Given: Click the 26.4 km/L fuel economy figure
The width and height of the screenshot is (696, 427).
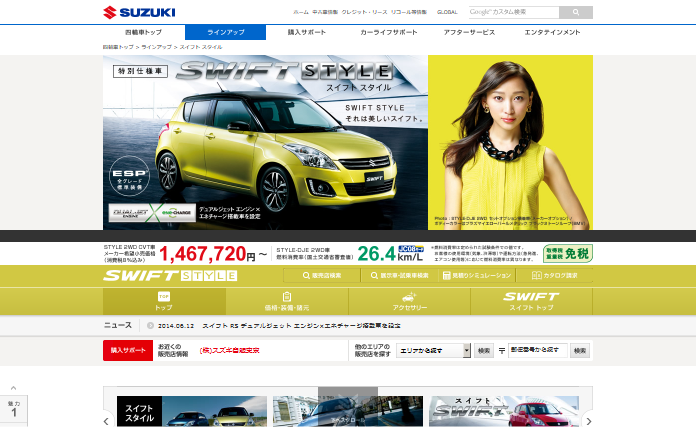Looking at the screenshot, I should [x=390, y=253].
